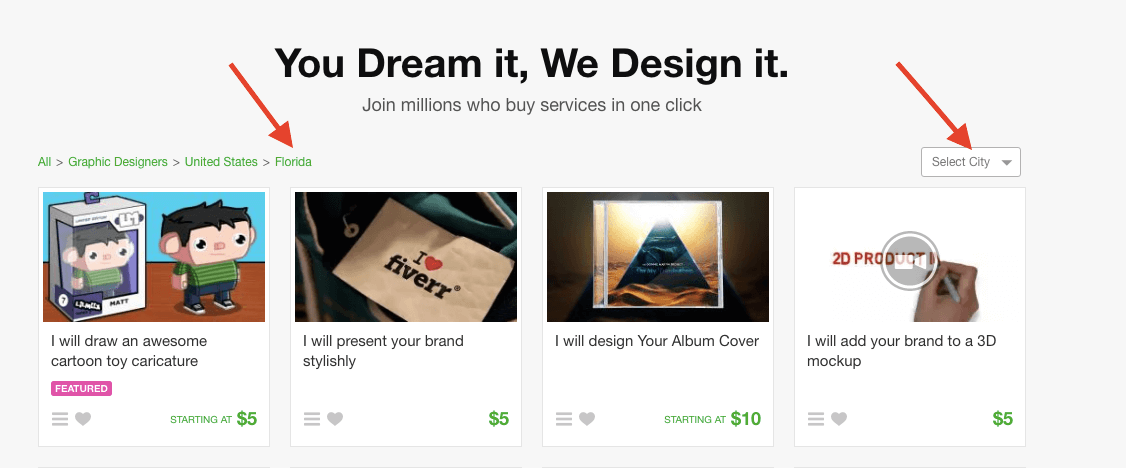This screenshot has width=1126, height=468.
Task: Heart the present your brand stylishly gig
Action: pyautogui.click(x=335, y=419)
